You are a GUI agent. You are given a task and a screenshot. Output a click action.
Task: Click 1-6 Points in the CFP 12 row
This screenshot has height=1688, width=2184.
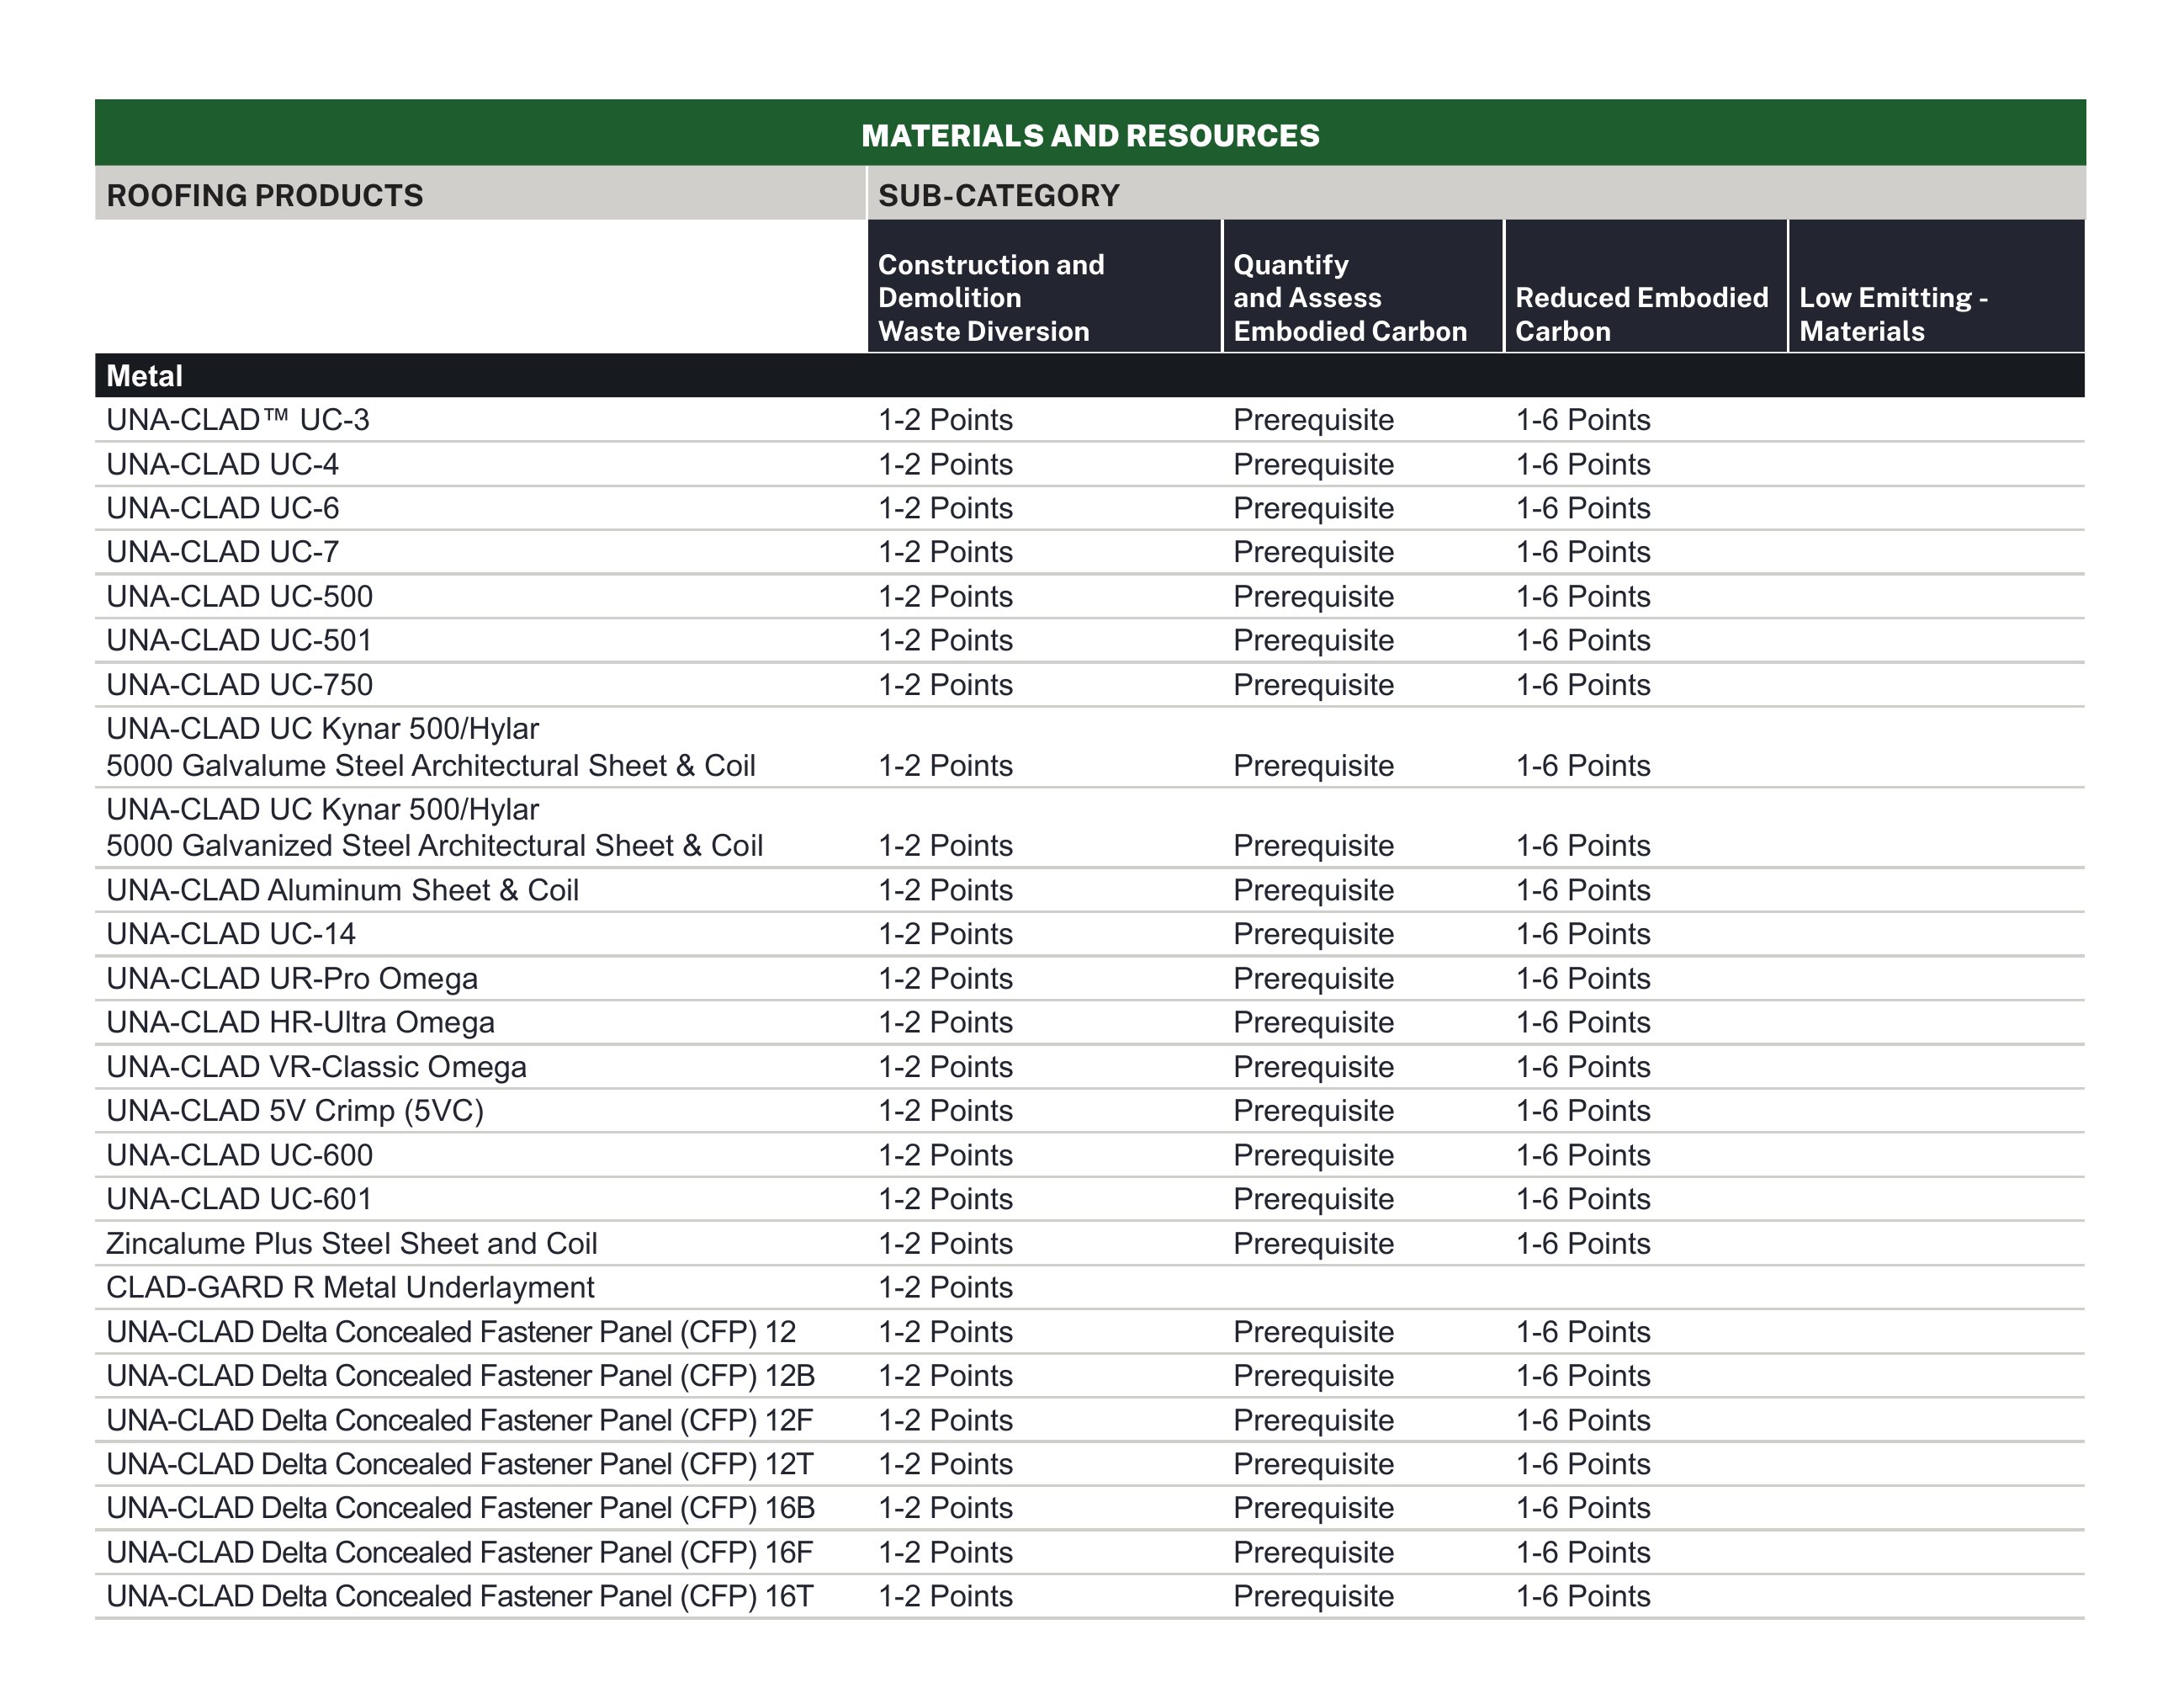pyautogui.click(x=1583, y=1332)
